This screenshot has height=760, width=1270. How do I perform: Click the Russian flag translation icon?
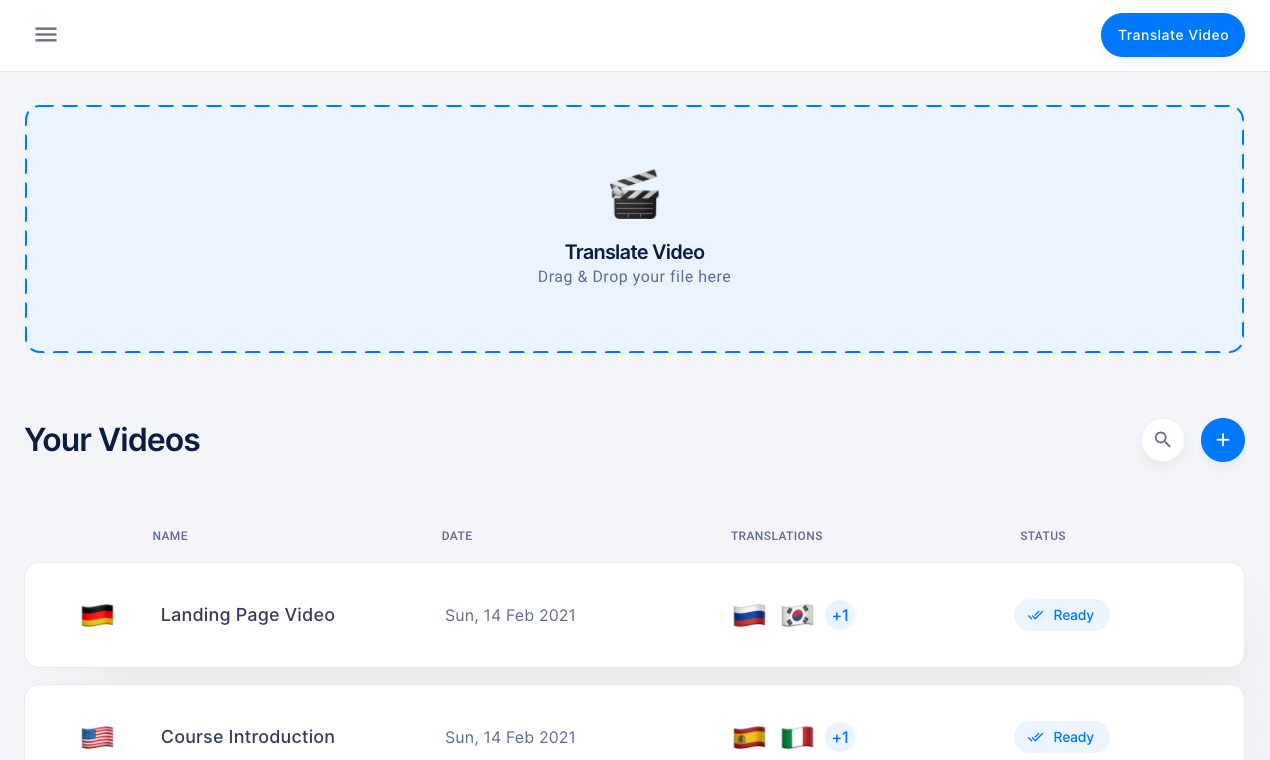(x=749, y=615)
